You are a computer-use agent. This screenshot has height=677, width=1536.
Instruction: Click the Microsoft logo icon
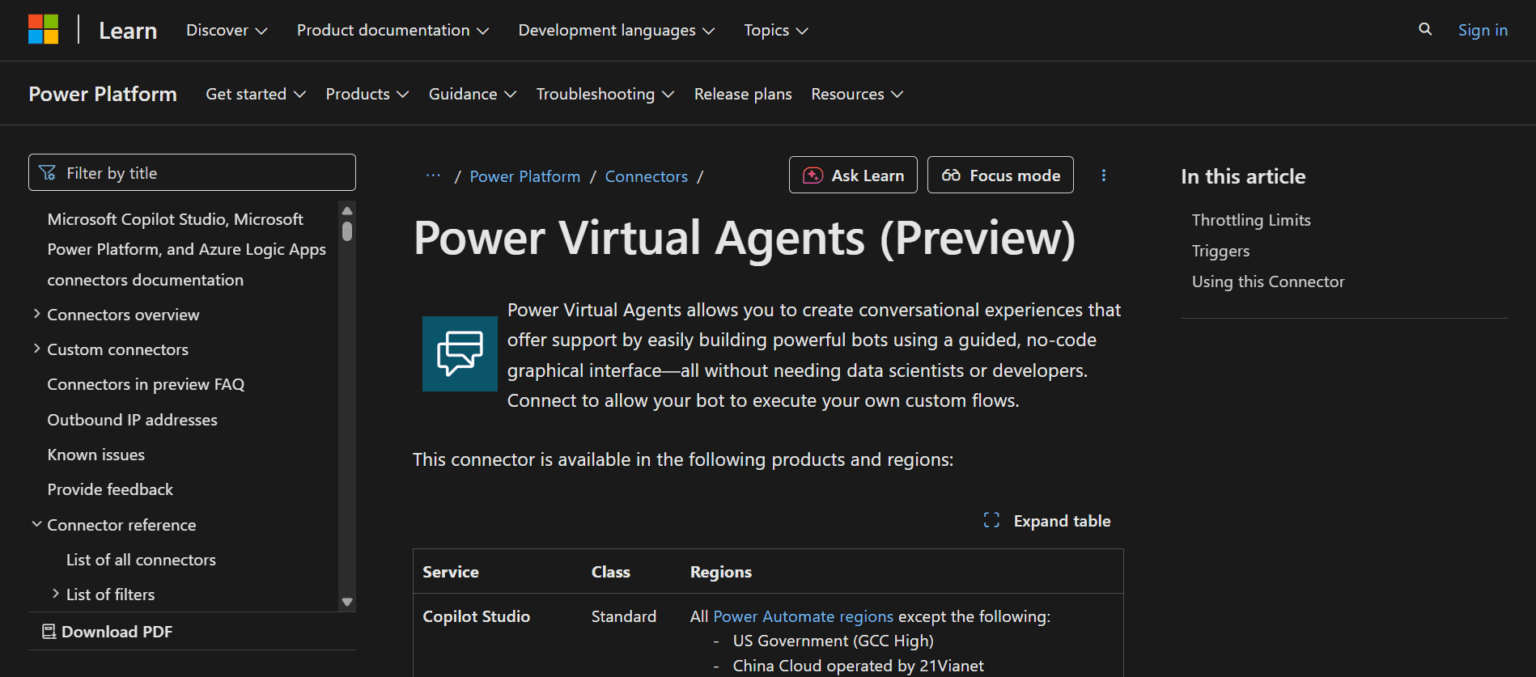43,29
